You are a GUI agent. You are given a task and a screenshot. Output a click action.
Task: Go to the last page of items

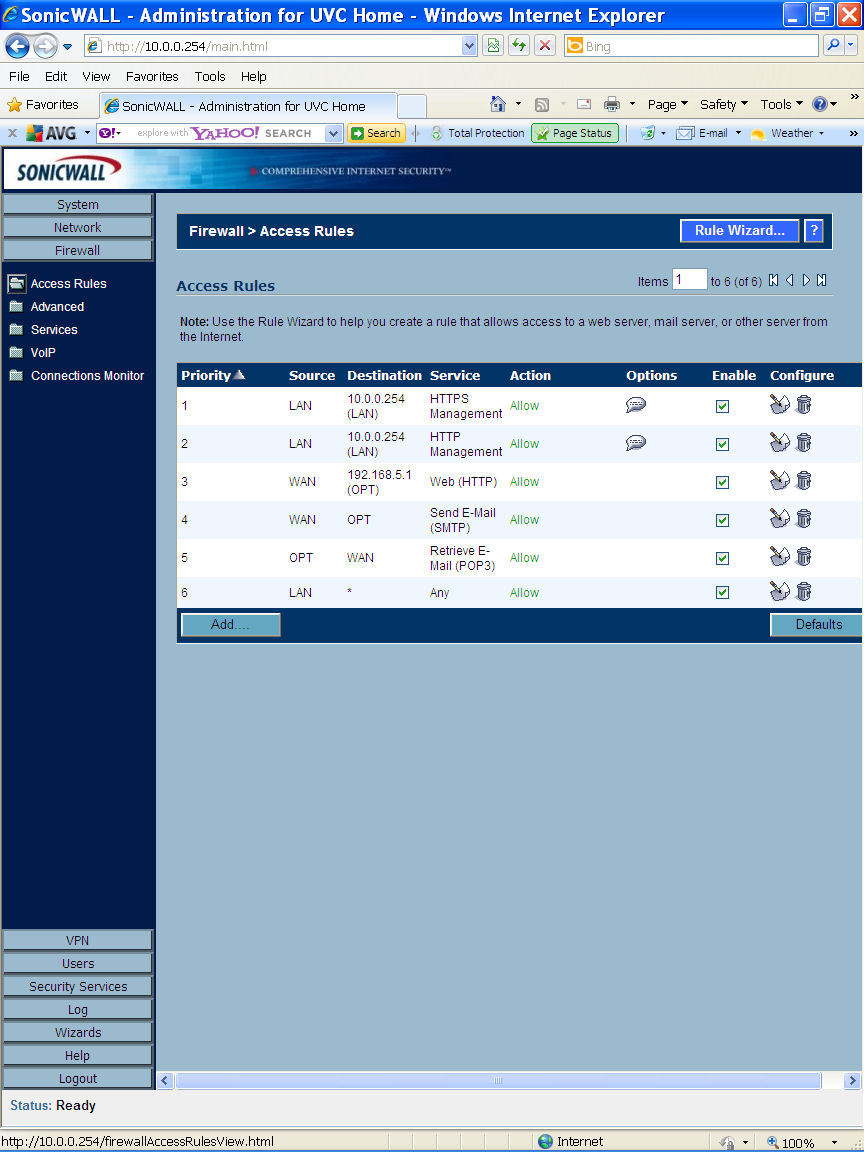coord(822,281)
